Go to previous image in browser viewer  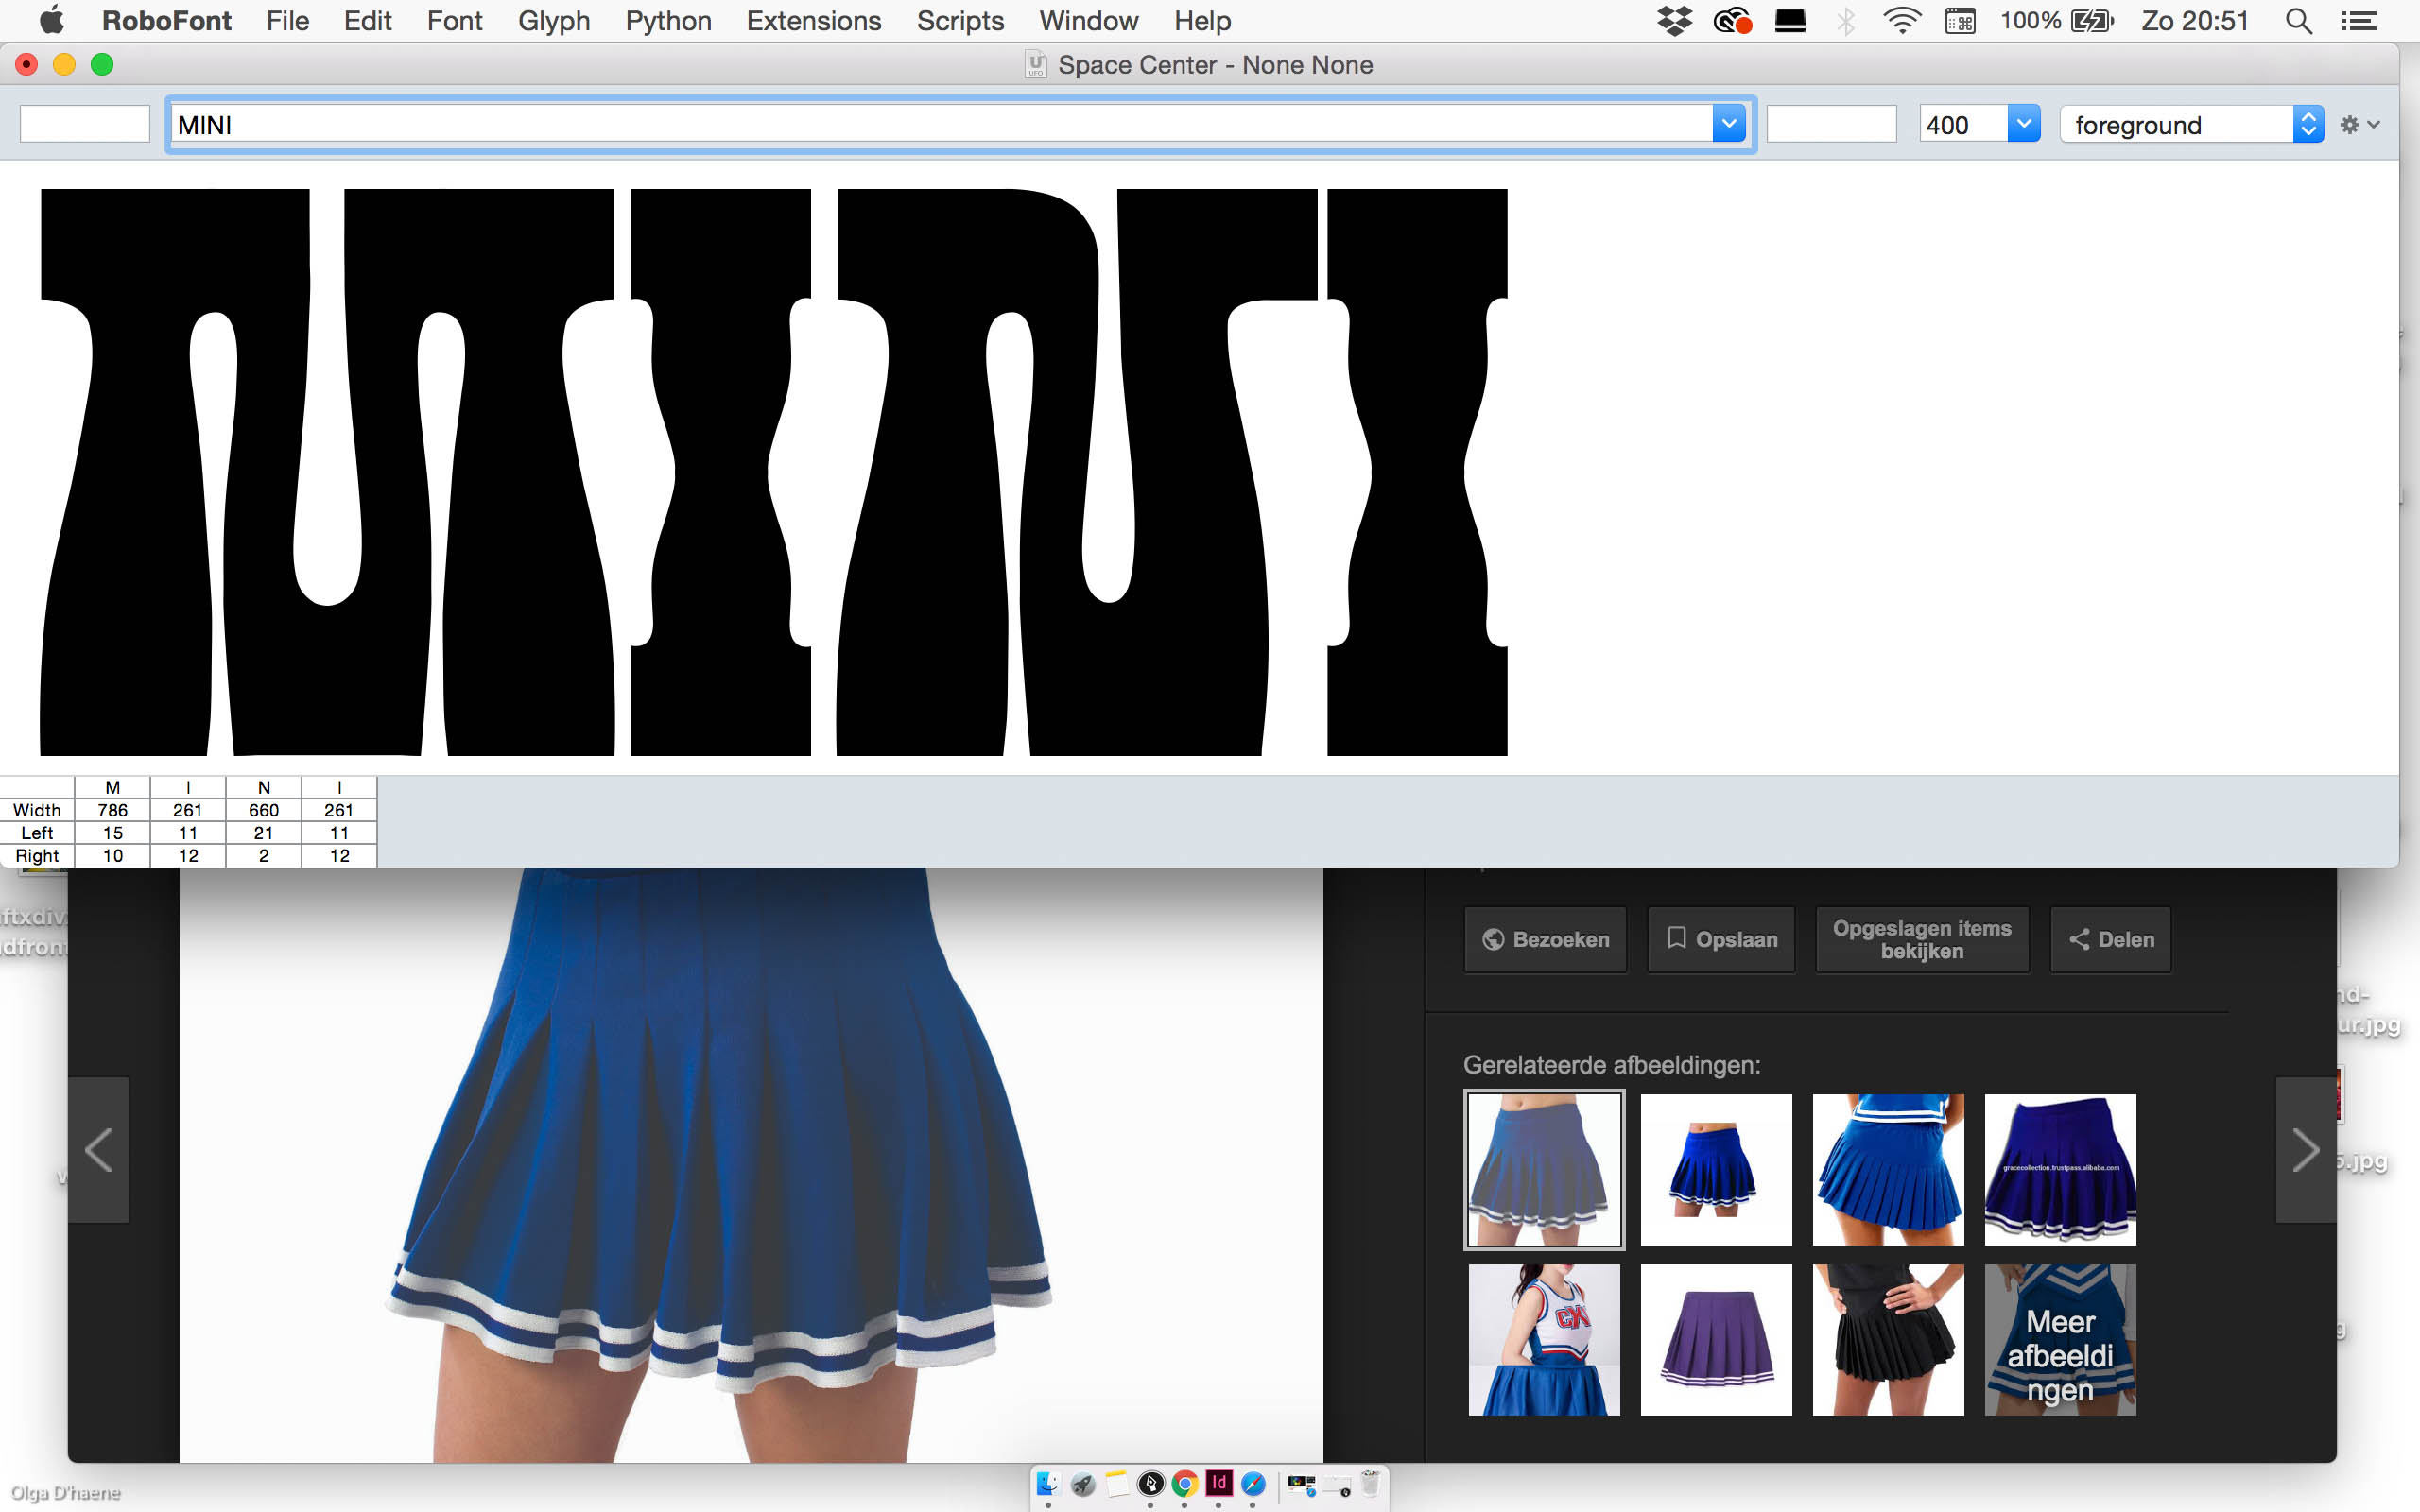point(98,1150)
